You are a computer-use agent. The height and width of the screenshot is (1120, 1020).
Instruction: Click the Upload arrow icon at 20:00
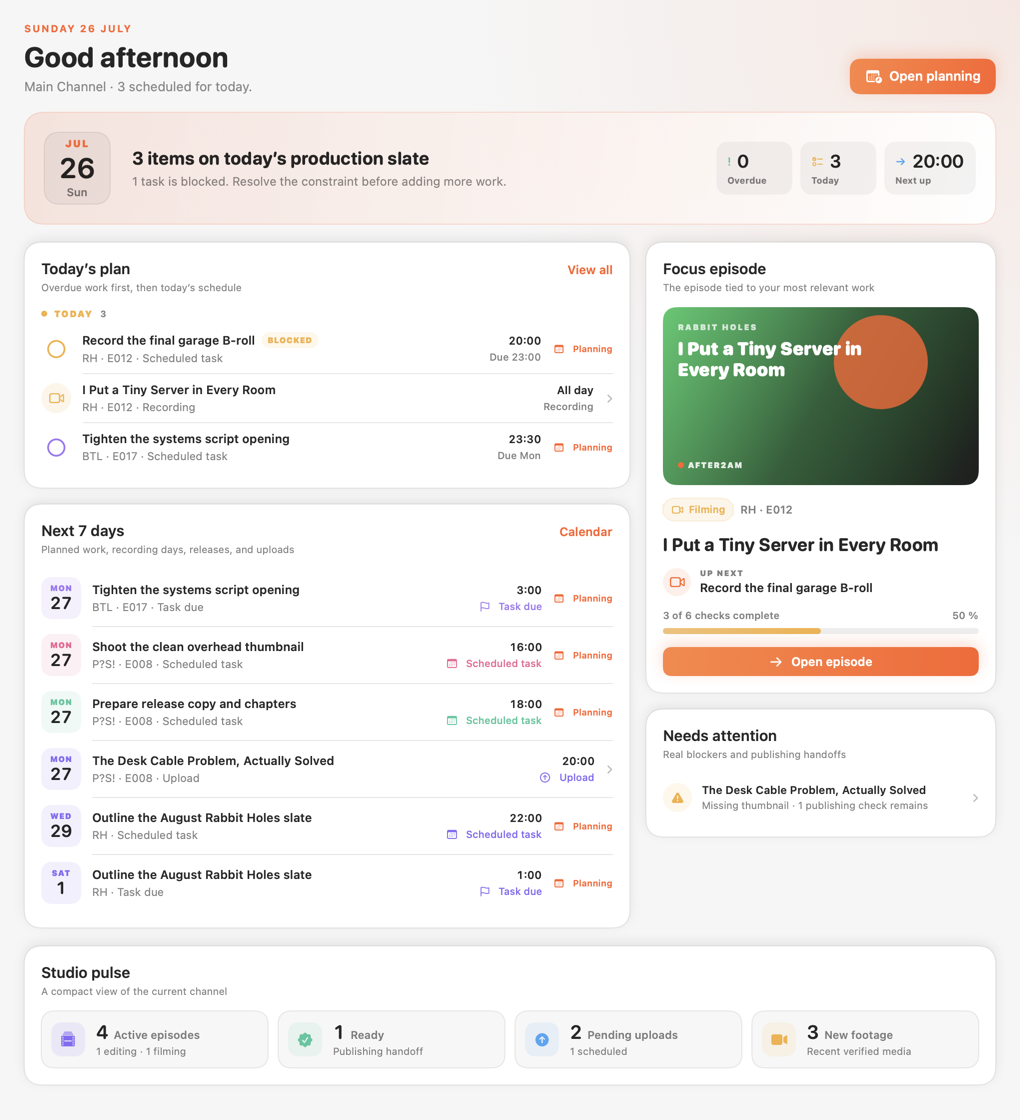click(545, 778)
